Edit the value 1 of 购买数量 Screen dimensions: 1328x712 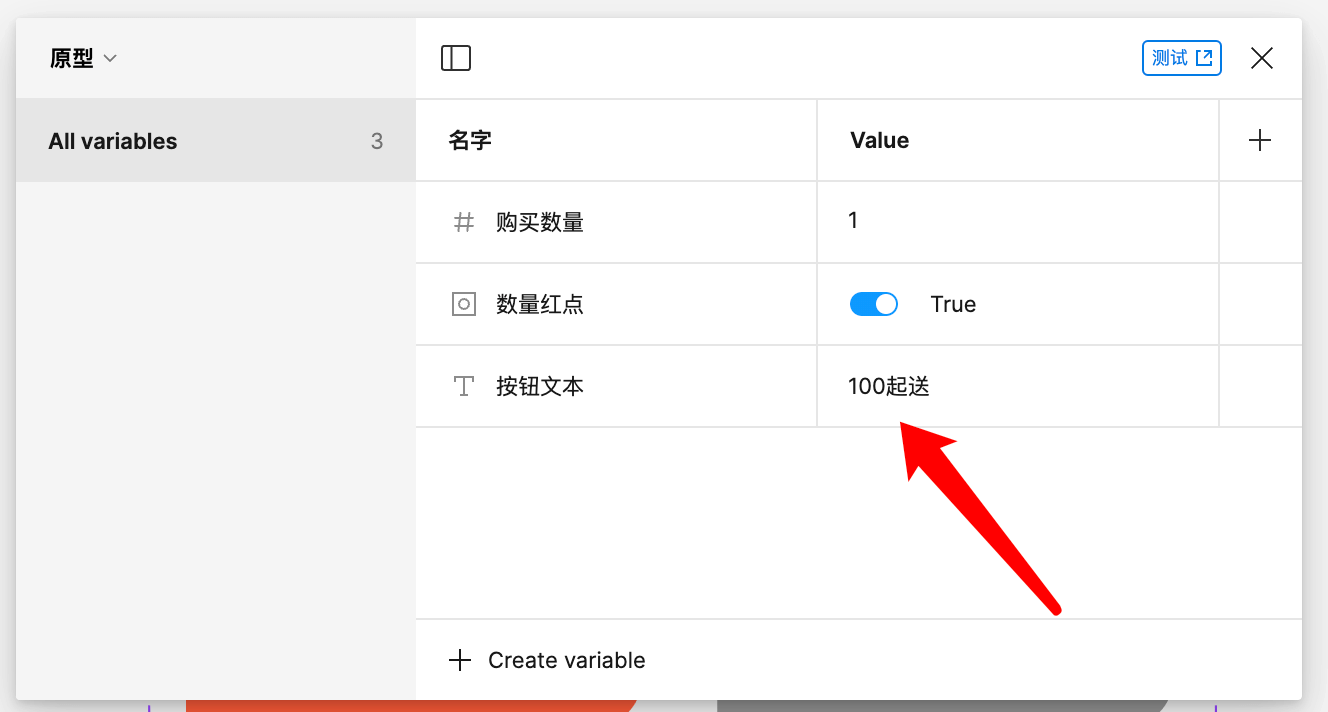tap(853, 221)
